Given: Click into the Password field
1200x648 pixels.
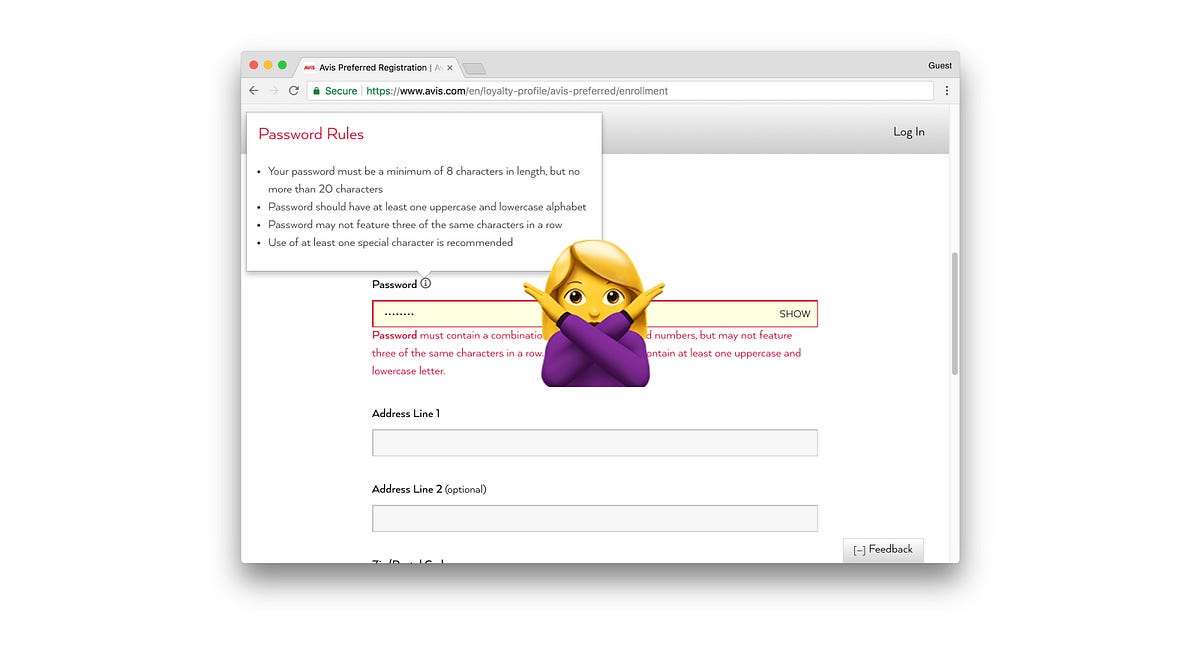Looking at the screenshot, I should (595, 314).
